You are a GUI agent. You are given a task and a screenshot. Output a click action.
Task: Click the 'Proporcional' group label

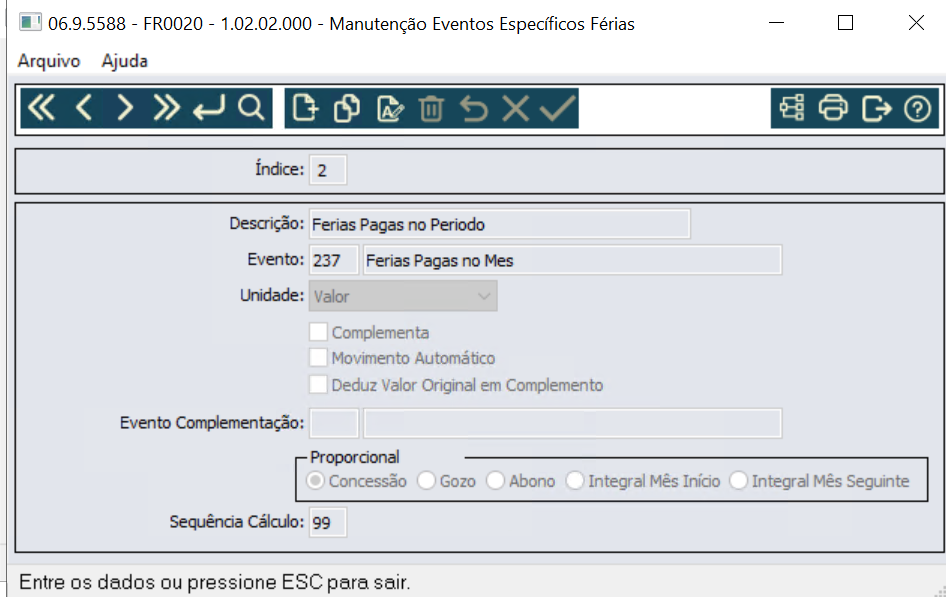point(355,457)
